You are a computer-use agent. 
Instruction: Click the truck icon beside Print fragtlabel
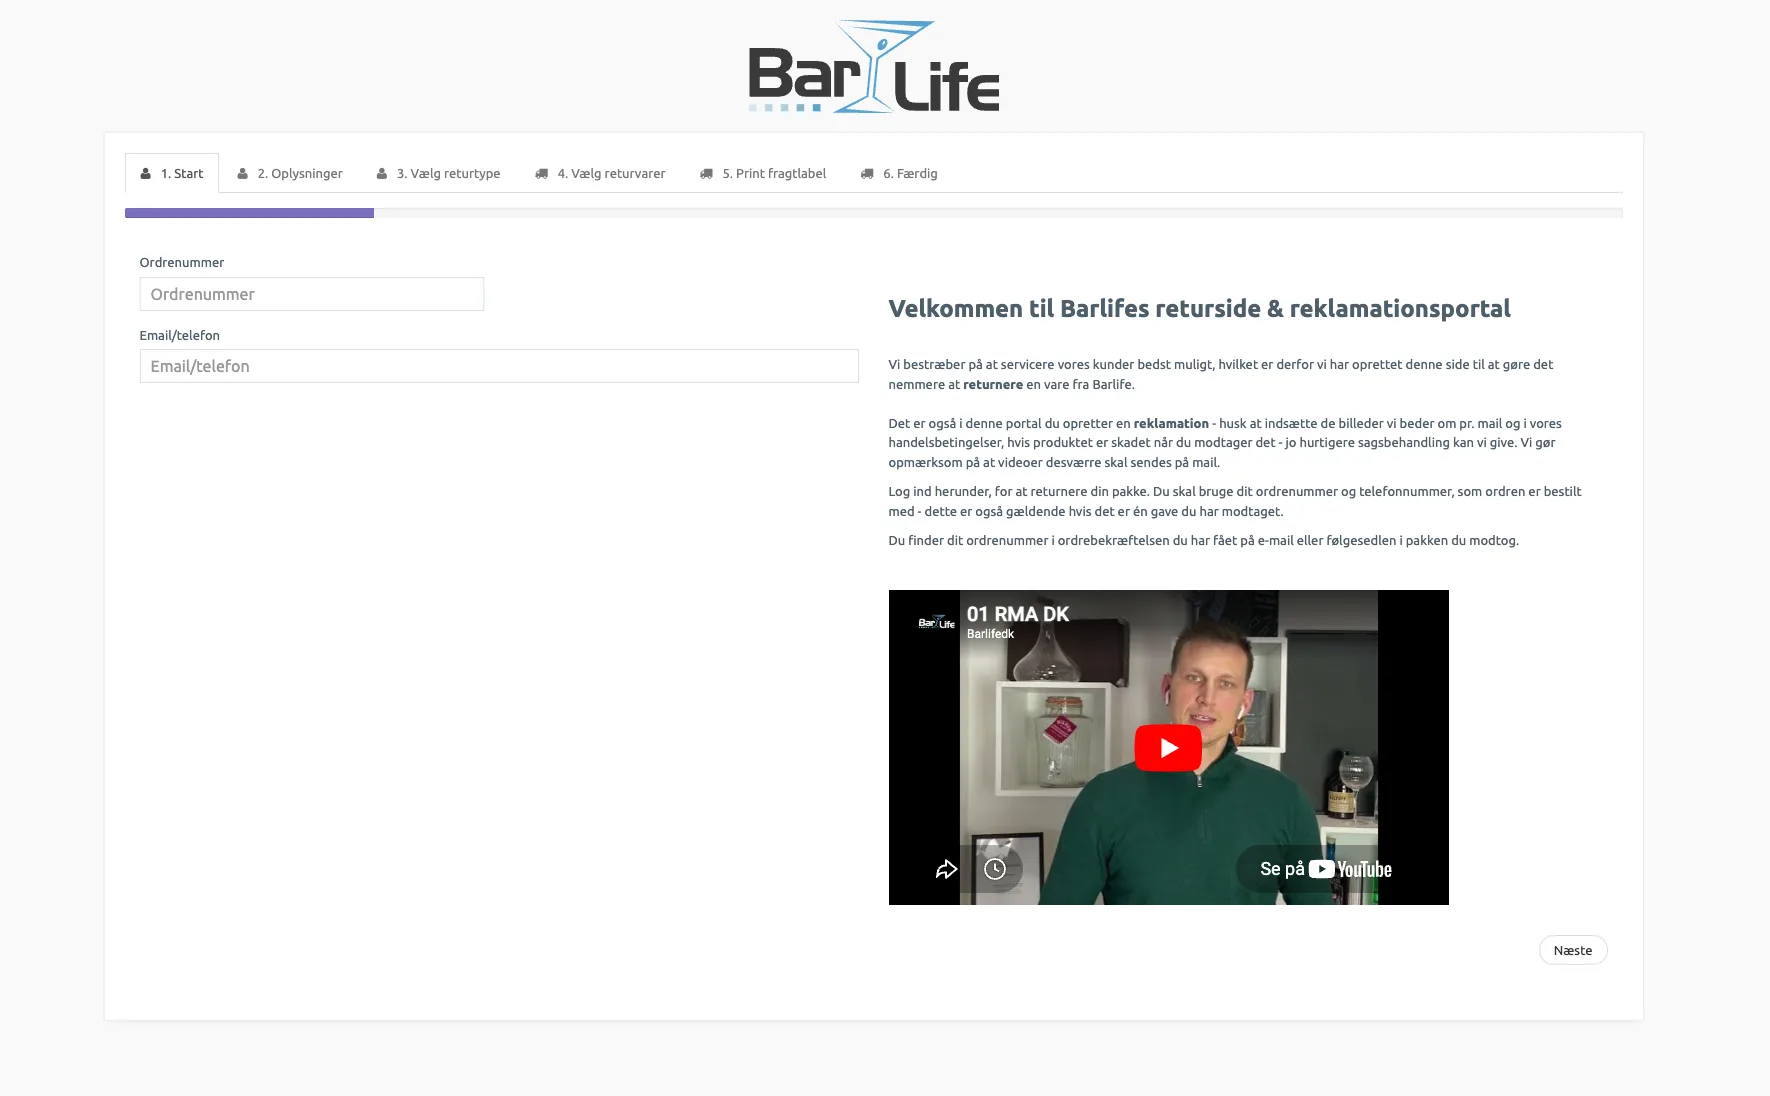[x=706, y=174]
